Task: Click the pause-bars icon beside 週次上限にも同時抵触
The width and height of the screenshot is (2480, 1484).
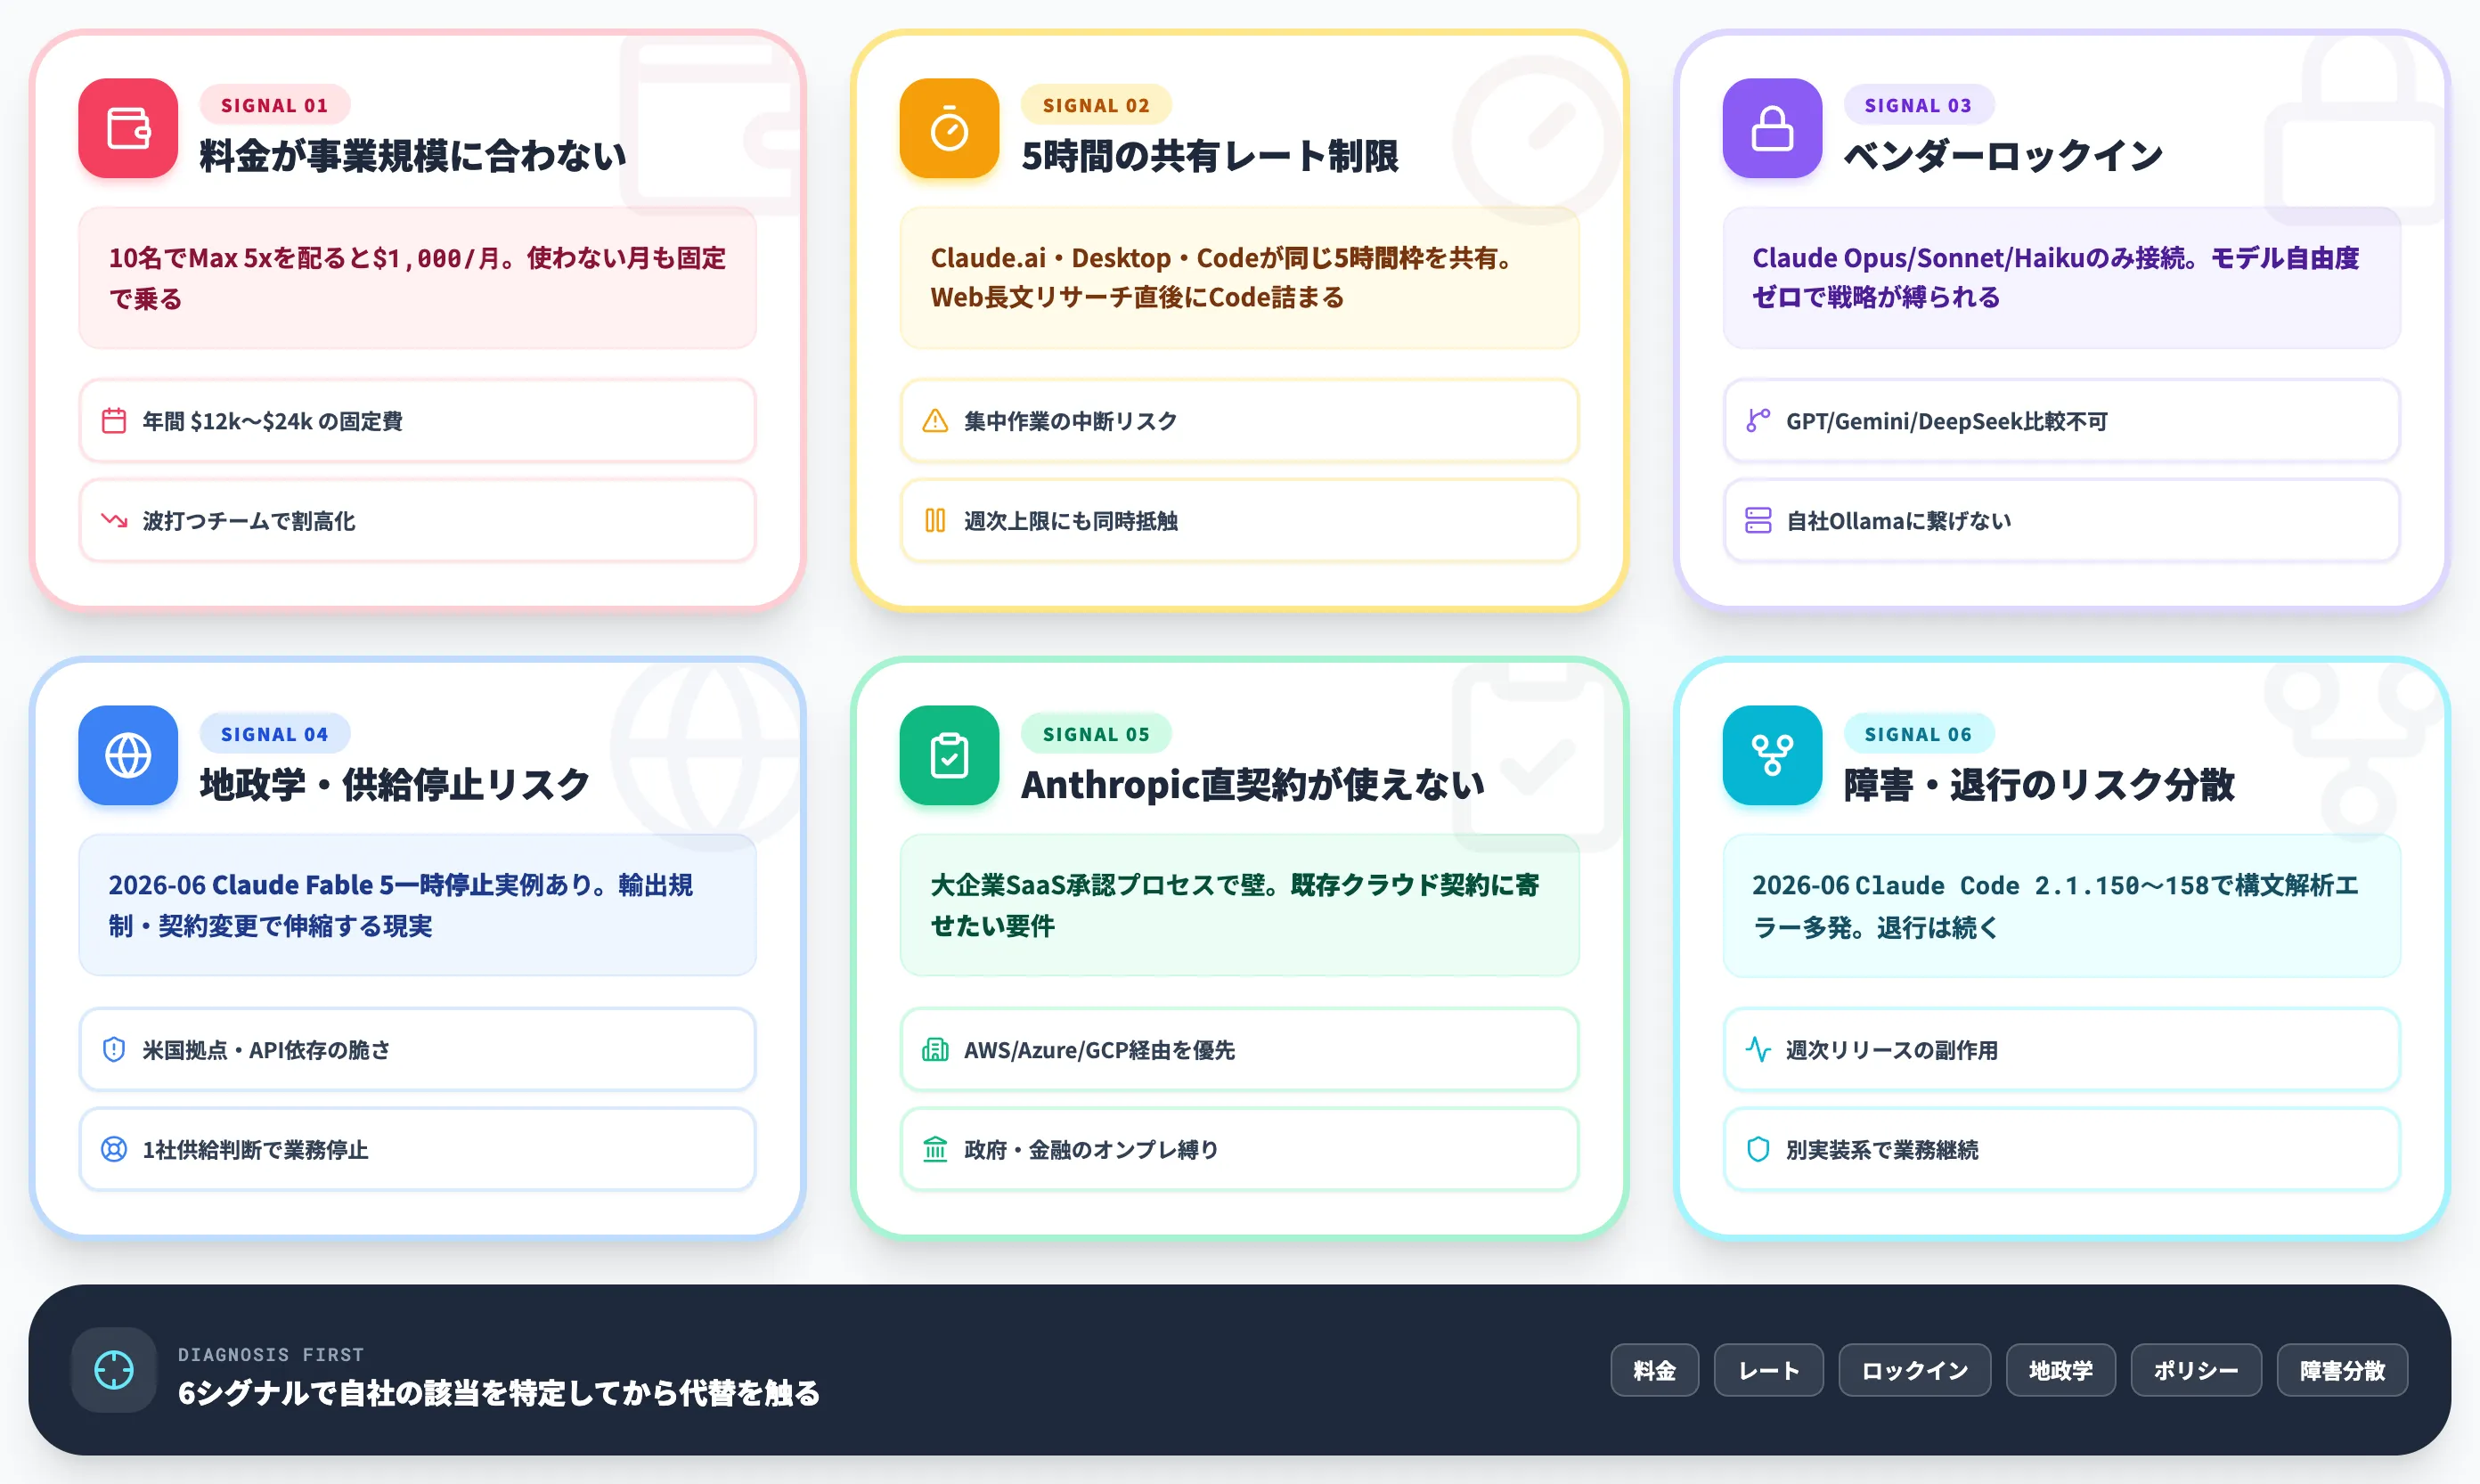Action: pyautogui.click(x=935, y=521)
